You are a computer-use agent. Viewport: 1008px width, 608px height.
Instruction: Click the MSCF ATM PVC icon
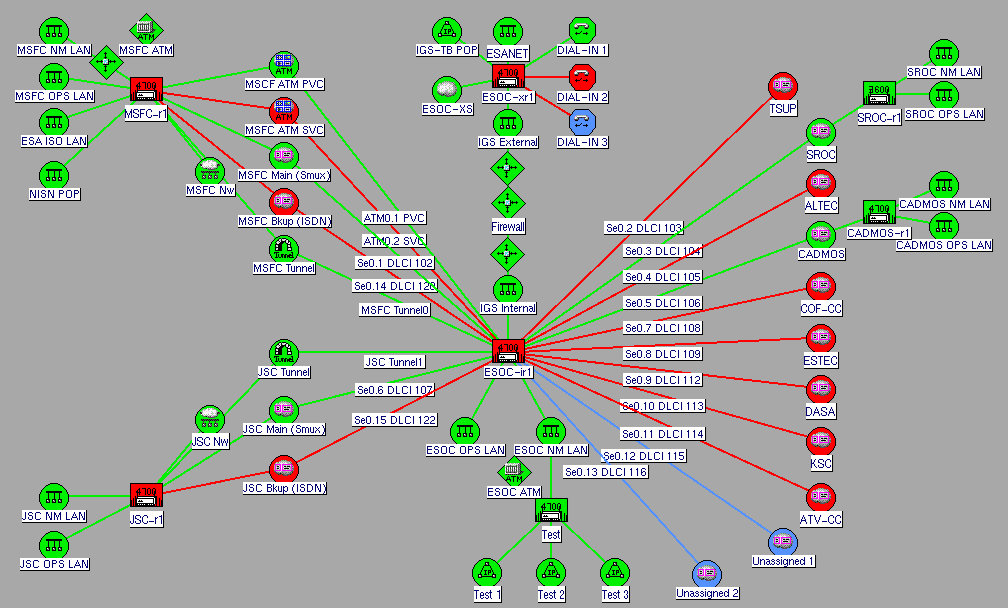[284, 65]
